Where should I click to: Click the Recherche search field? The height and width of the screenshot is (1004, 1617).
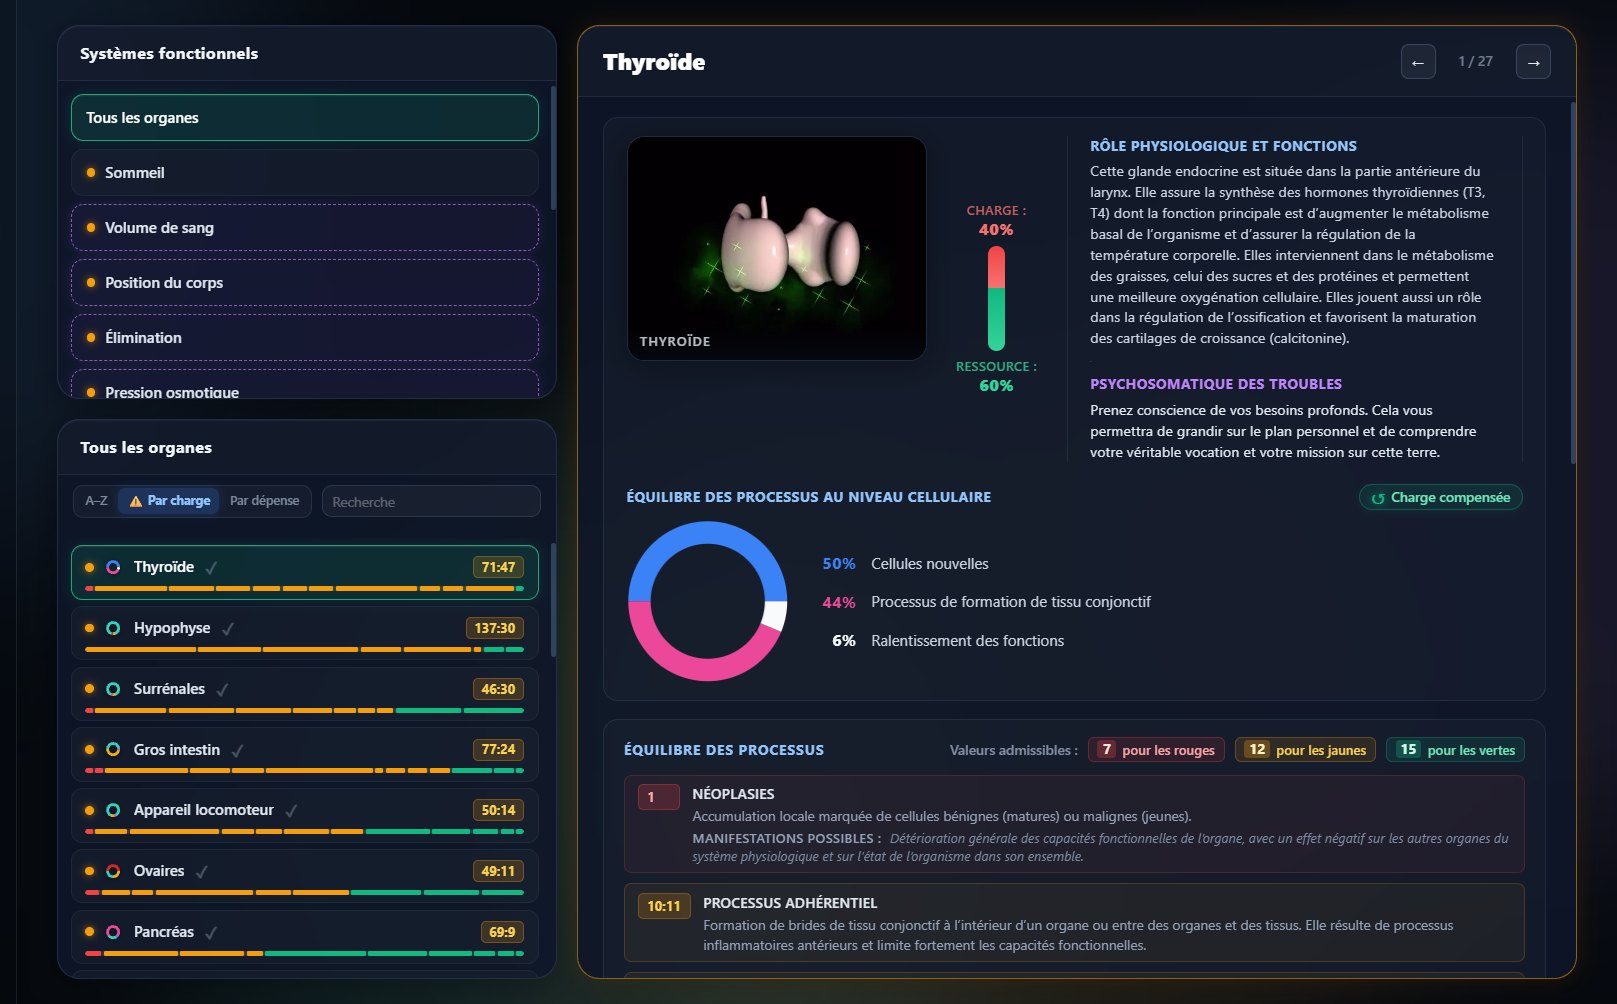point(431,501)
